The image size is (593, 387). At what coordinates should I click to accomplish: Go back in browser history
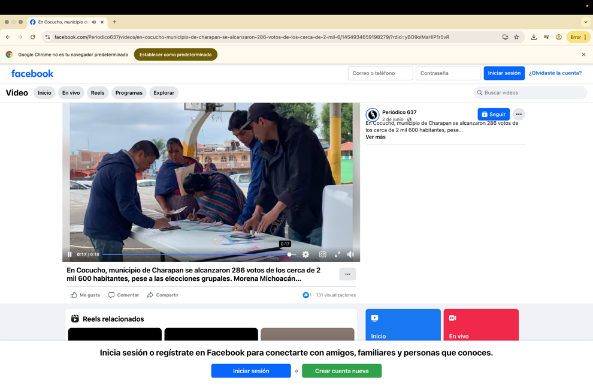click(8, 37)
